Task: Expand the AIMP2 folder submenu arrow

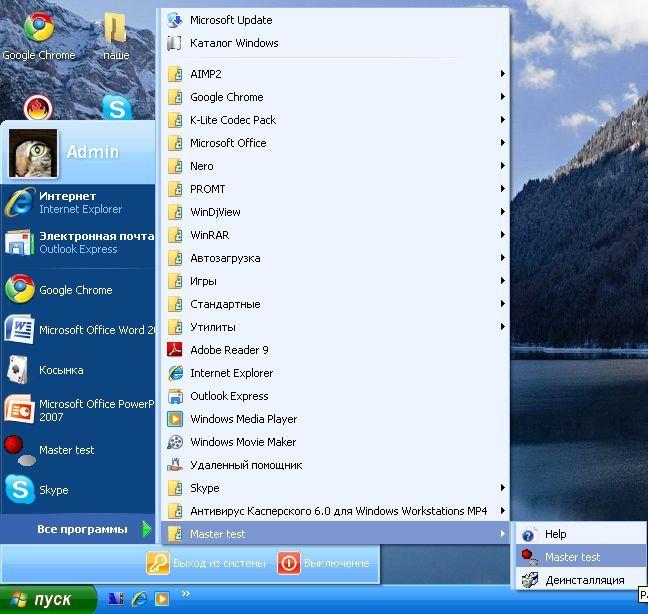Action: 503,74
